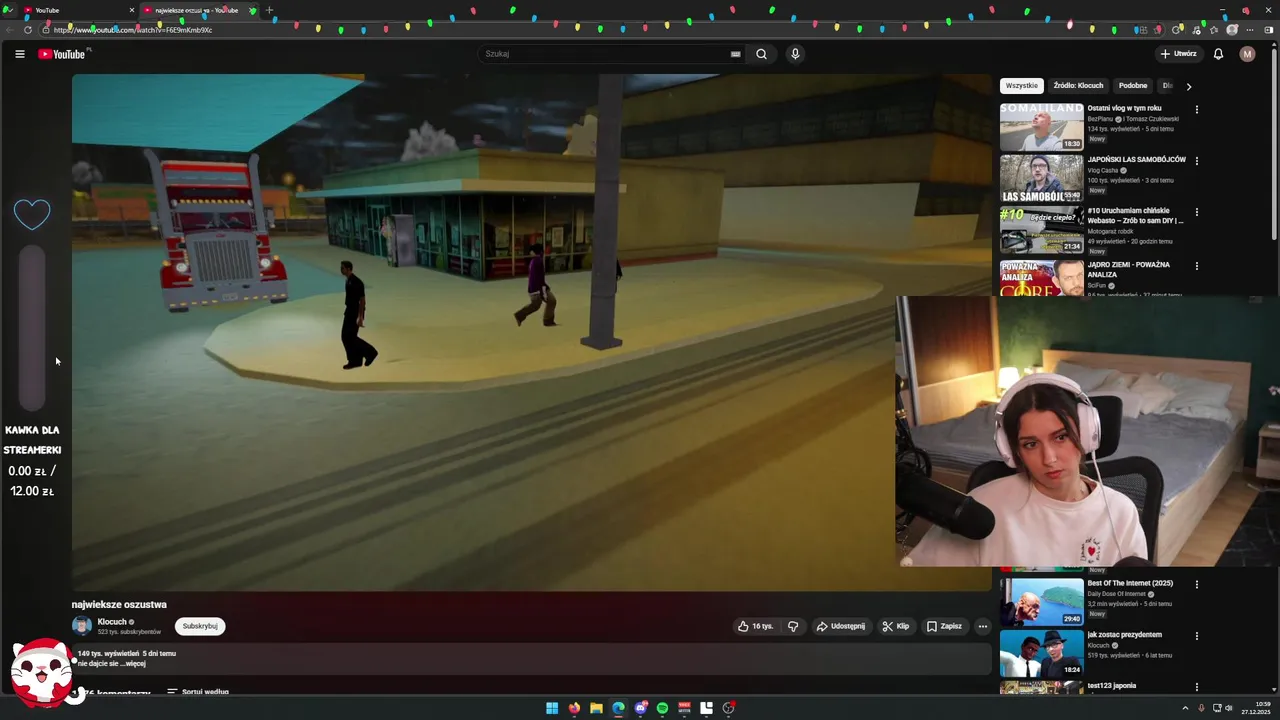Viewport: 1280px width, 720px height.
Task: Click the magnifier search button
Action: click(761, 54)
